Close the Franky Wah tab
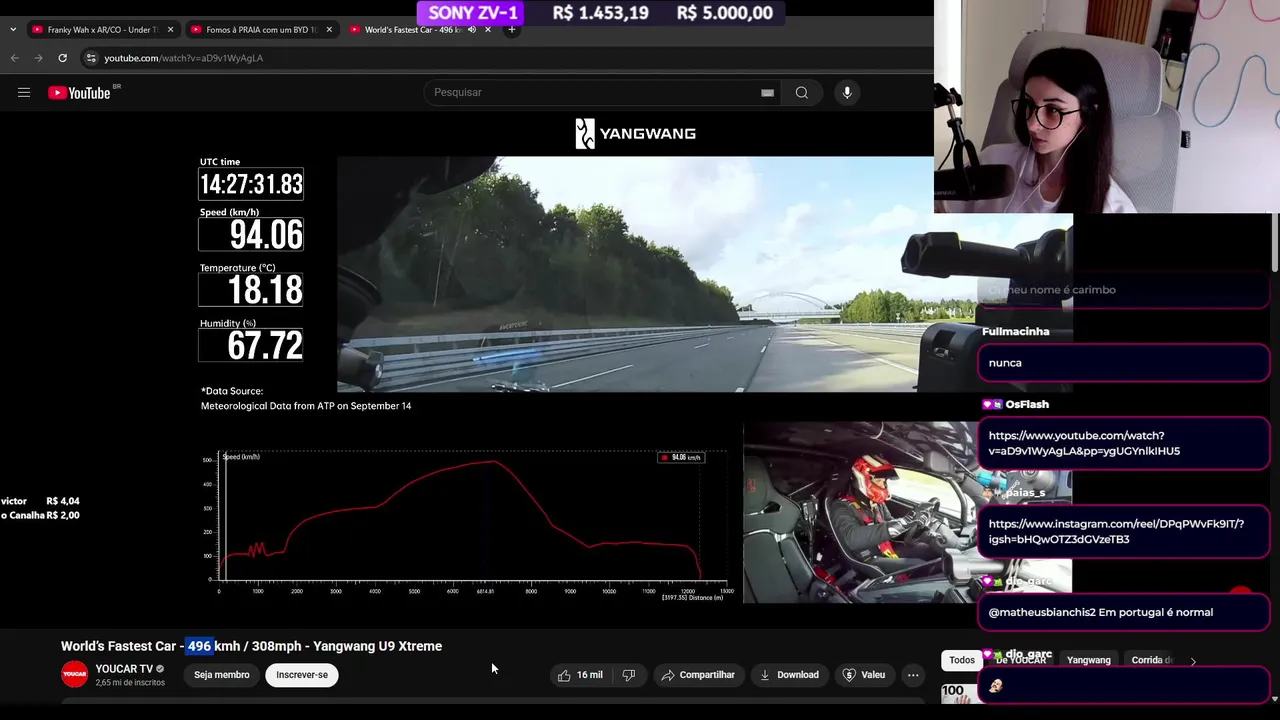 pos(170,30)
